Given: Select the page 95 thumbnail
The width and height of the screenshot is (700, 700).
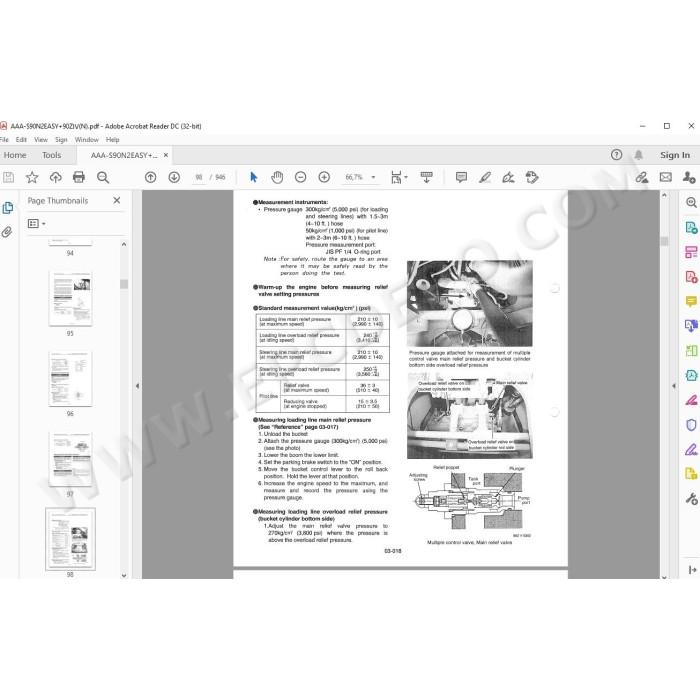Looking at the screenshot, I should point(70,298).
